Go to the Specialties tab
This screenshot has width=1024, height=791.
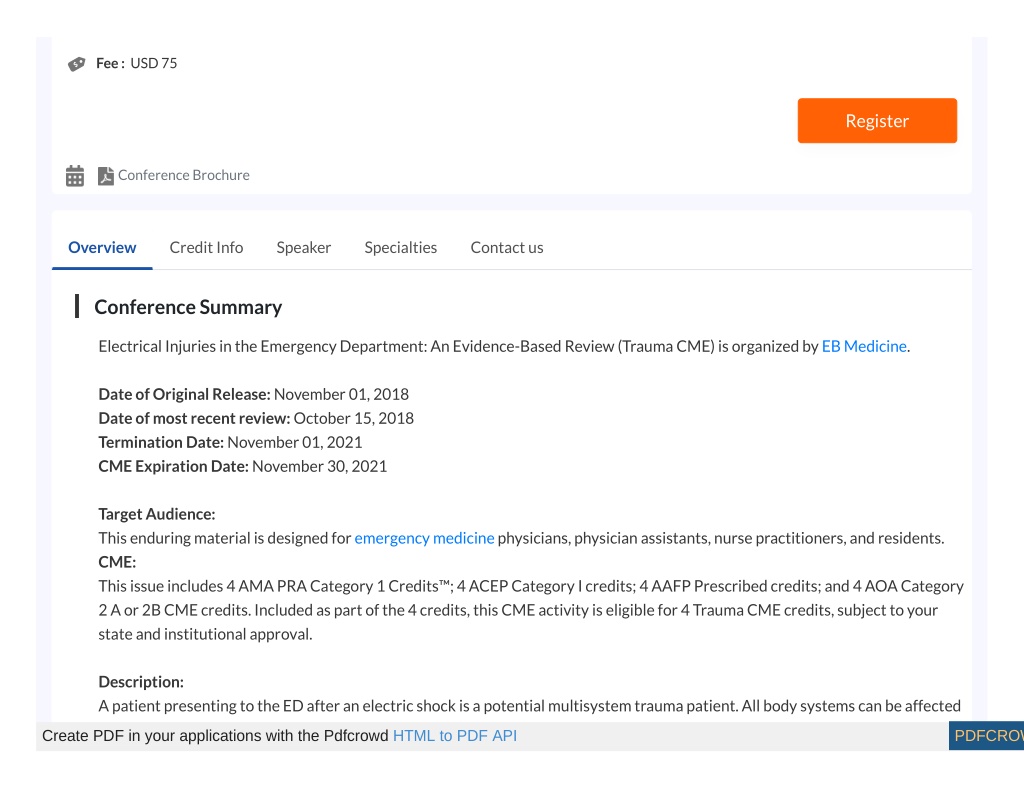[400, 248]
